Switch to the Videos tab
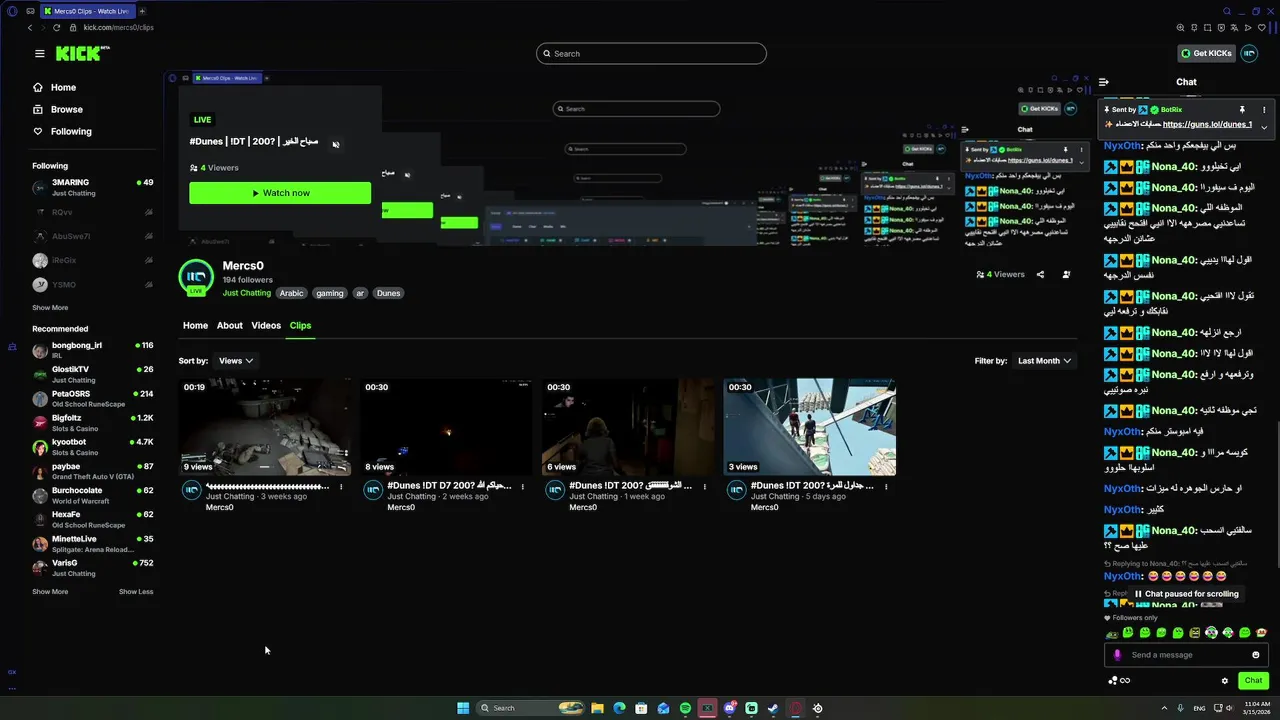Image resolution: width=1280 pixels, height=720 pixels. pos(266,326)
